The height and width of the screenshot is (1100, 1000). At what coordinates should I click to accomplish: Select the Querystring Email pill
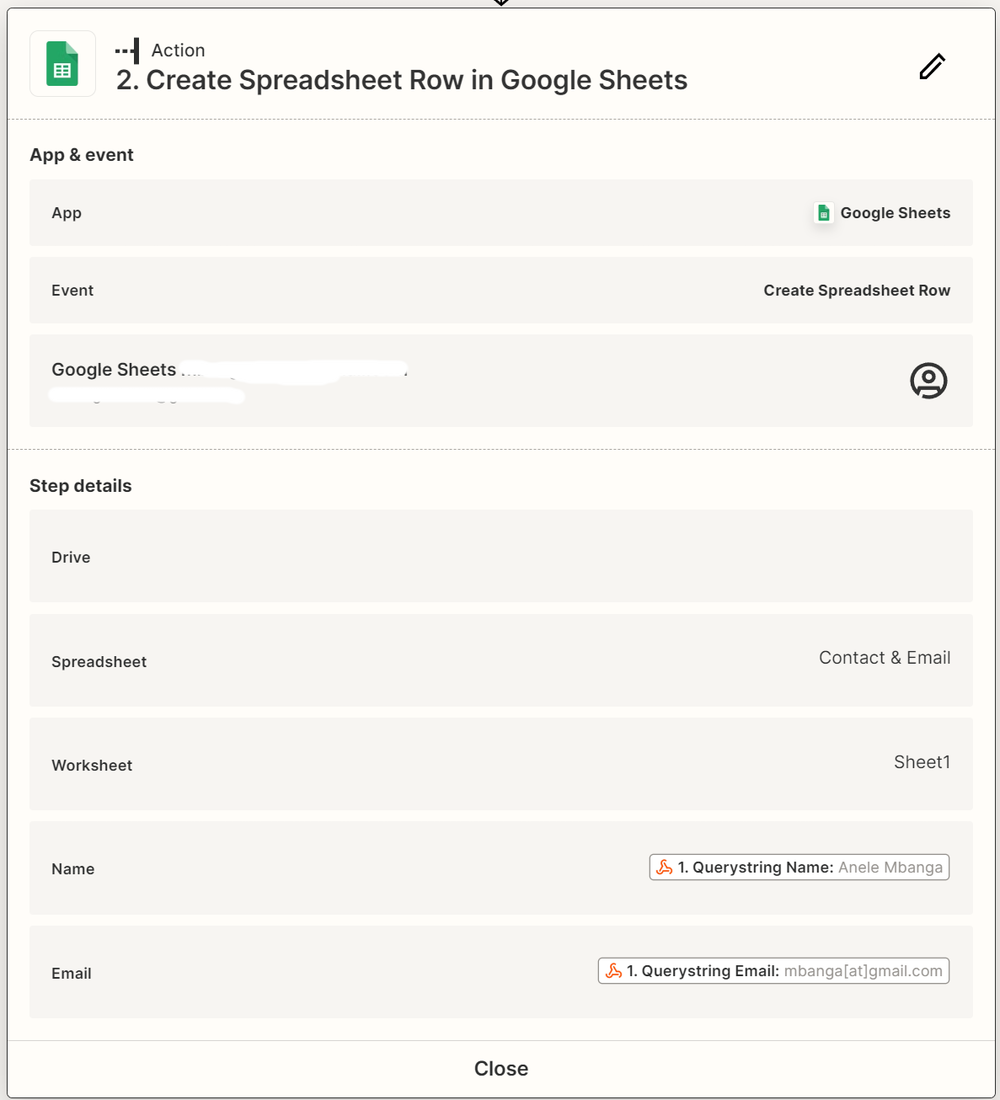click(774, 971)
